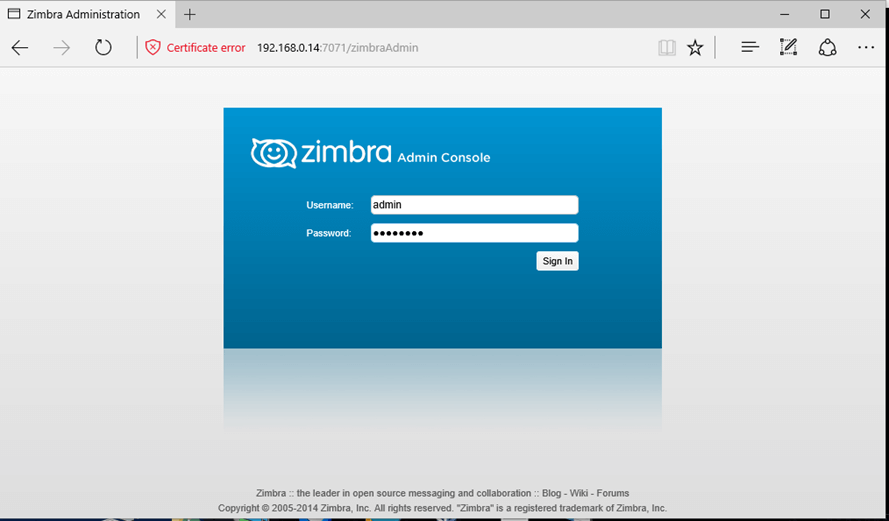Minimize the browser window
Screen dimensions: 889x521
pyautogui.click(x=785, y=15)
